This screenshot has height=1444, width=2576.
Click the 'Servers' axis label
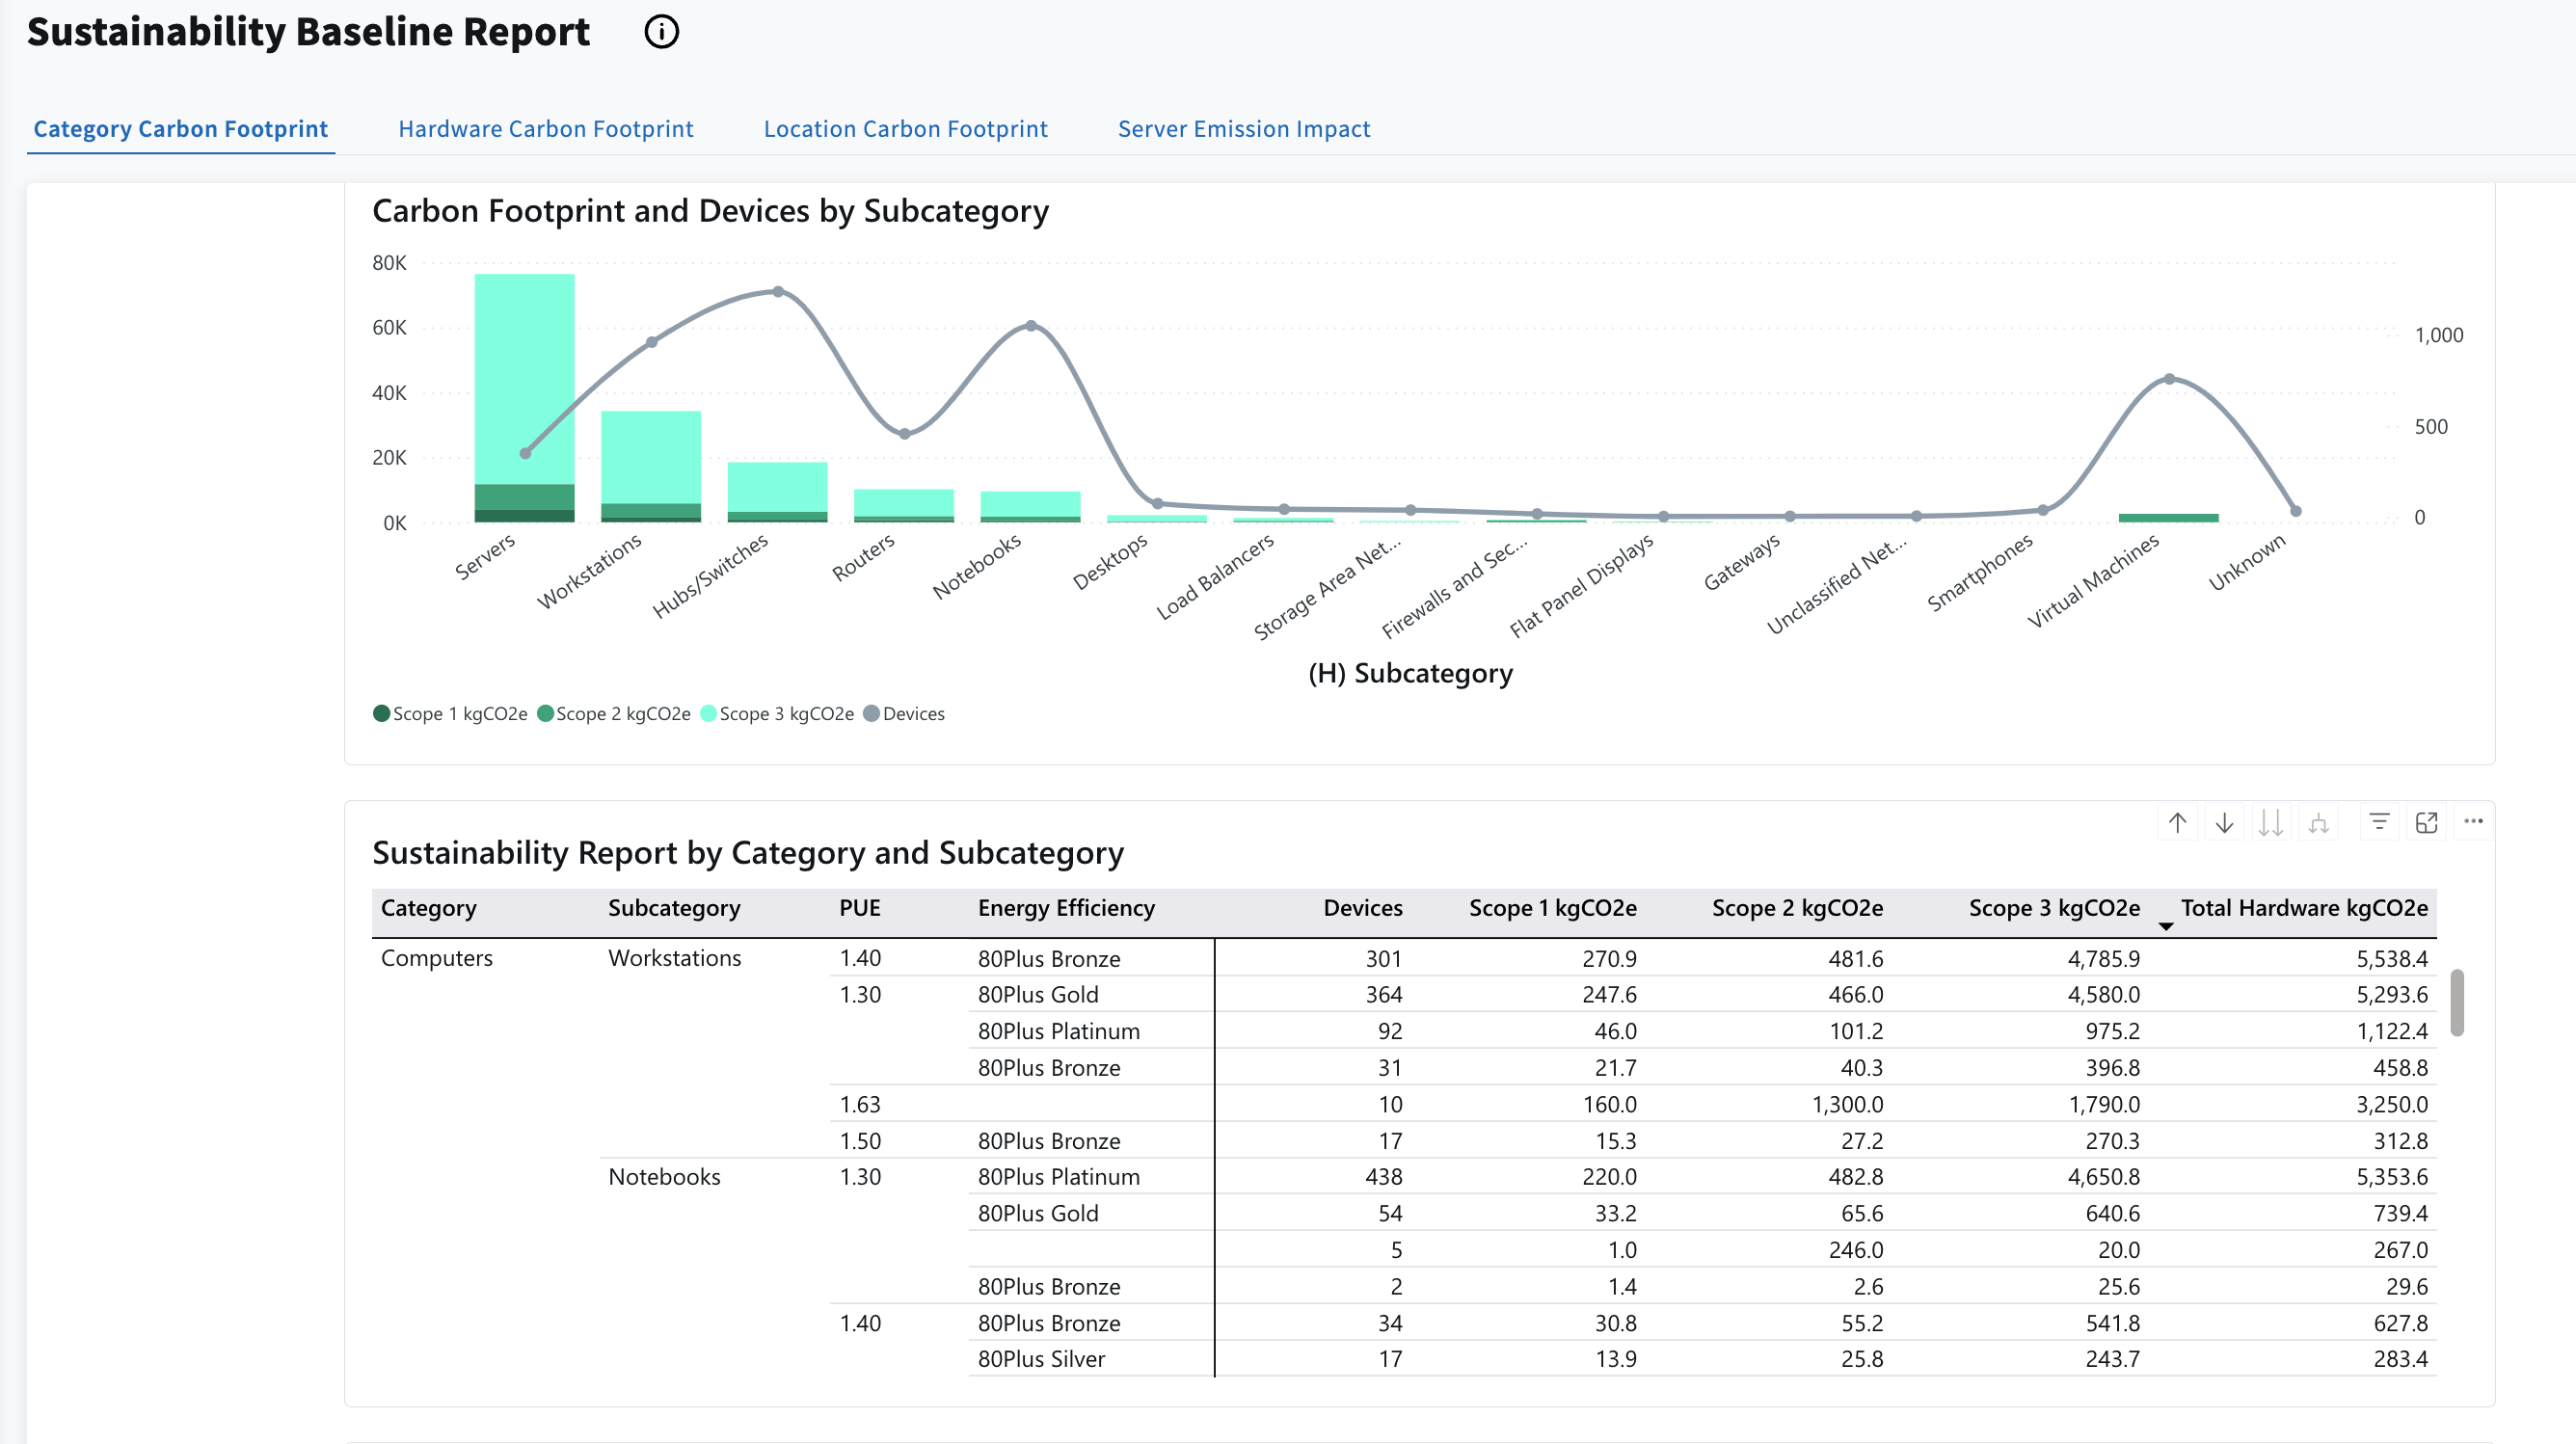[x=485, y=557]
